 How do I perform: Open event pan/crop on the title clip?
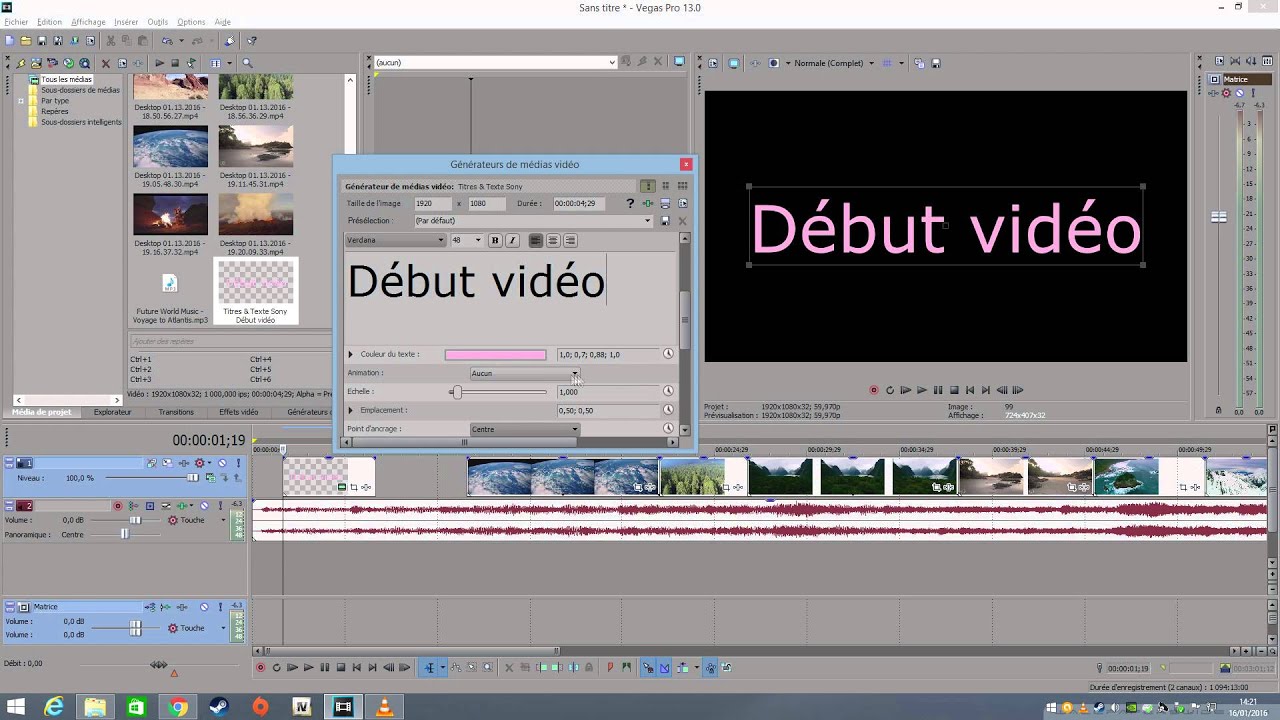tap(353, 487)
